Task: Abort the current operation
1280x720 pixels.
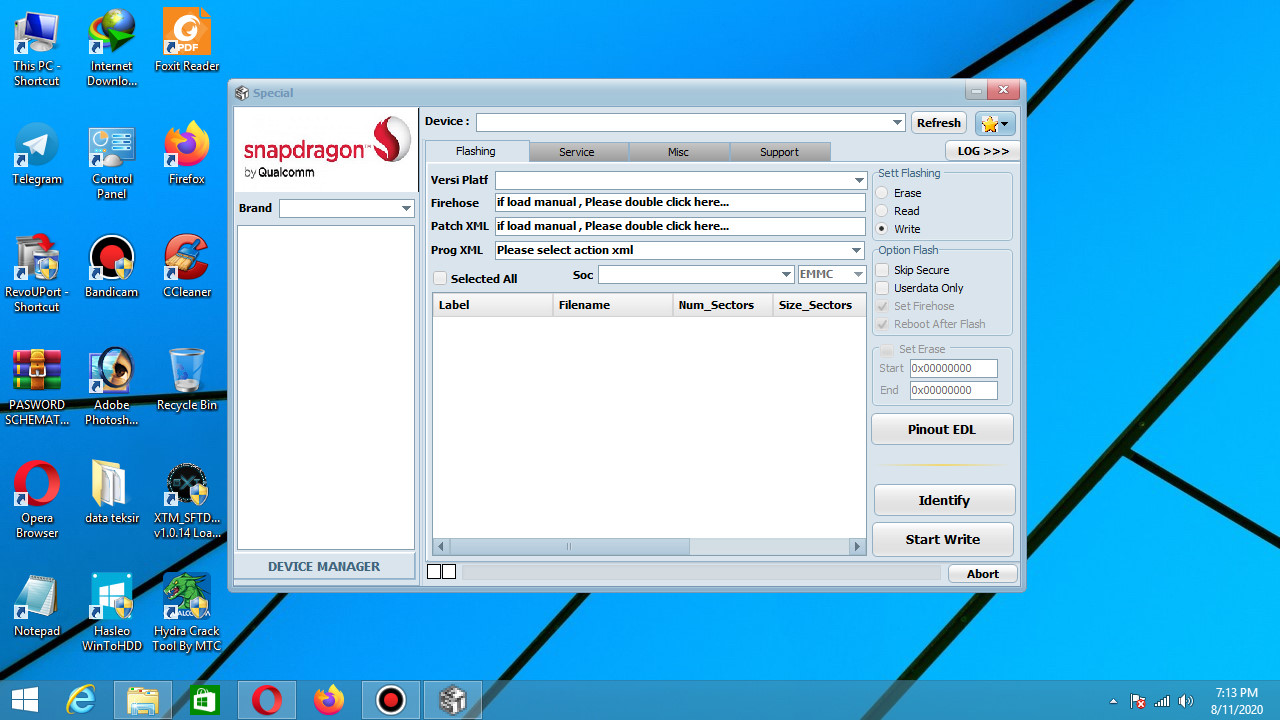Action: (982, 574)
